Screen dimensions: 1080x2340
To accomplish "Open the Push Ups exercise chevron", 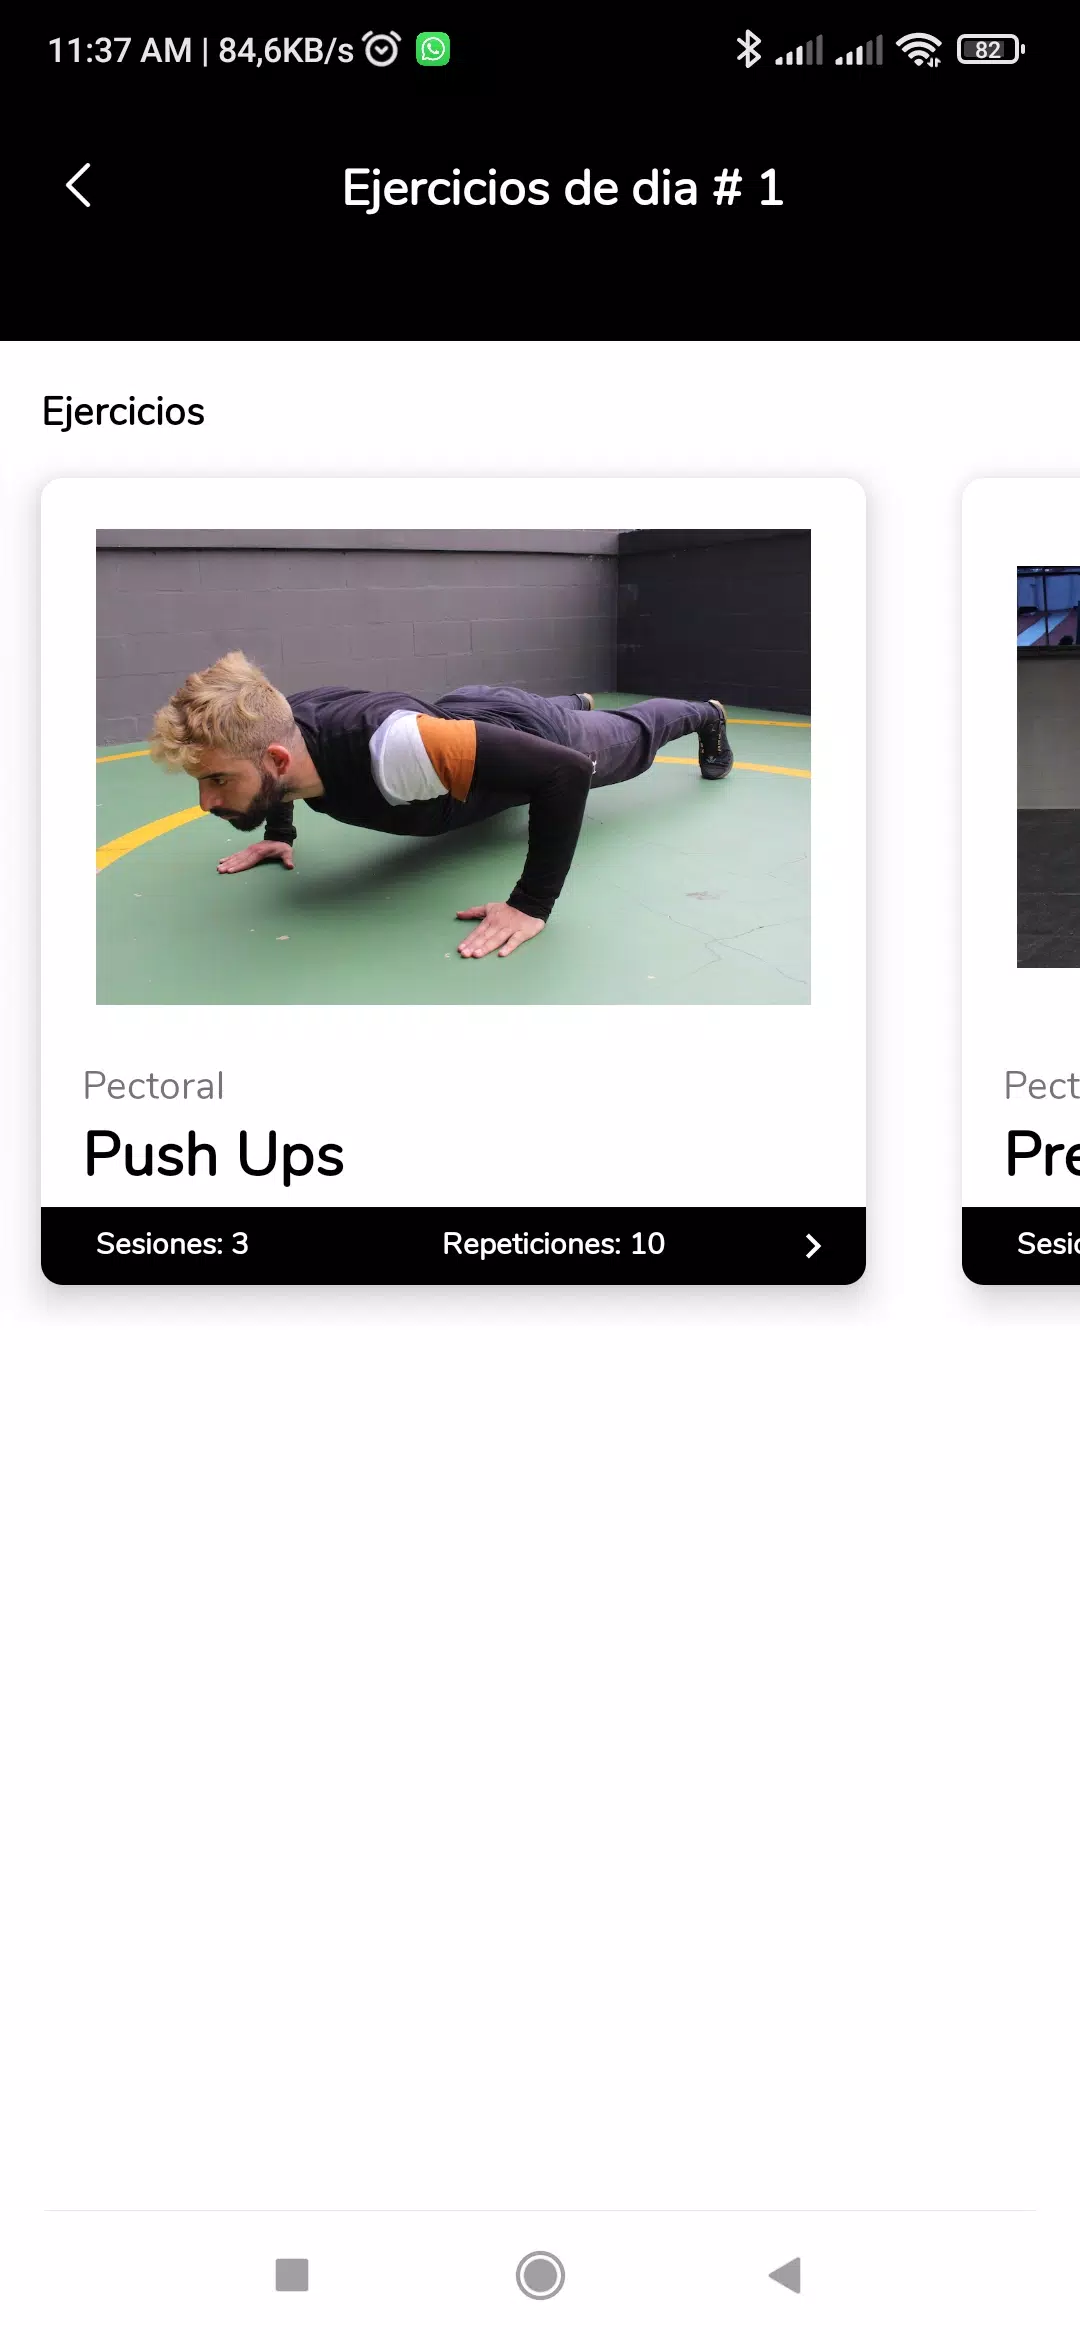I will 813,1245.
